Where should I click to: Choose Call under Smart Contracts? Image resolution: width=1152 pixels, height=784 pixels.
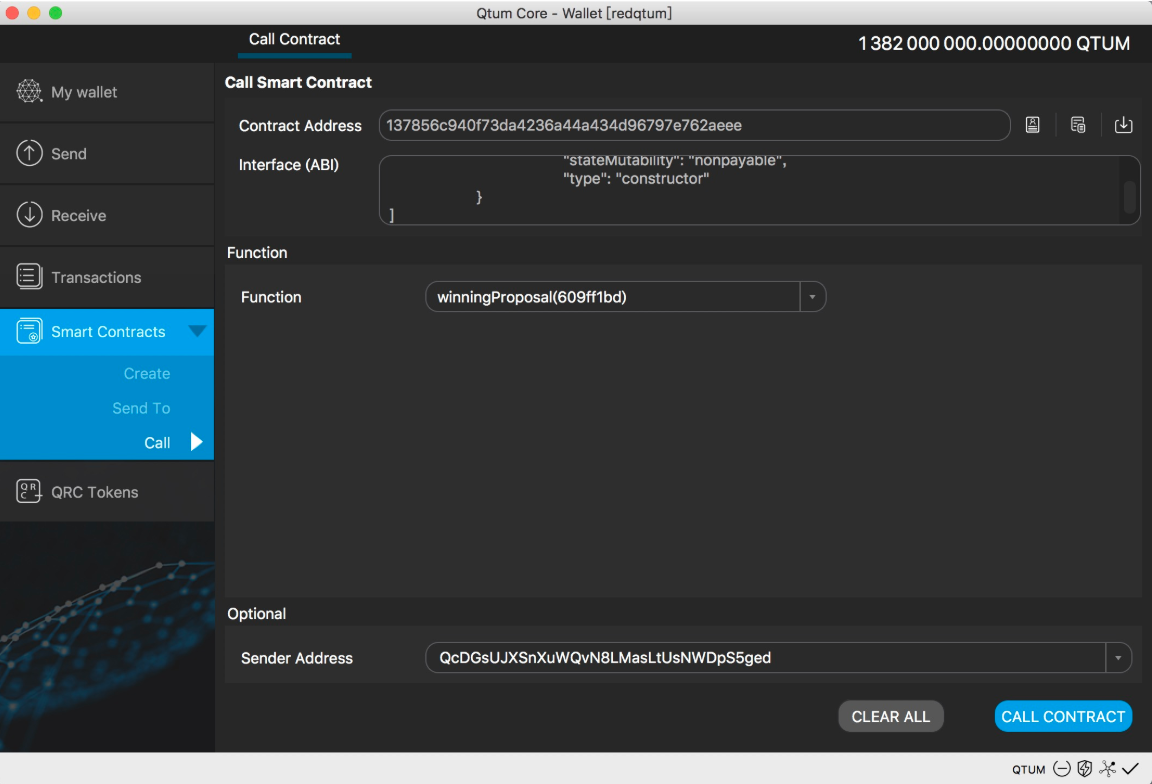click(x=157, y=442)
